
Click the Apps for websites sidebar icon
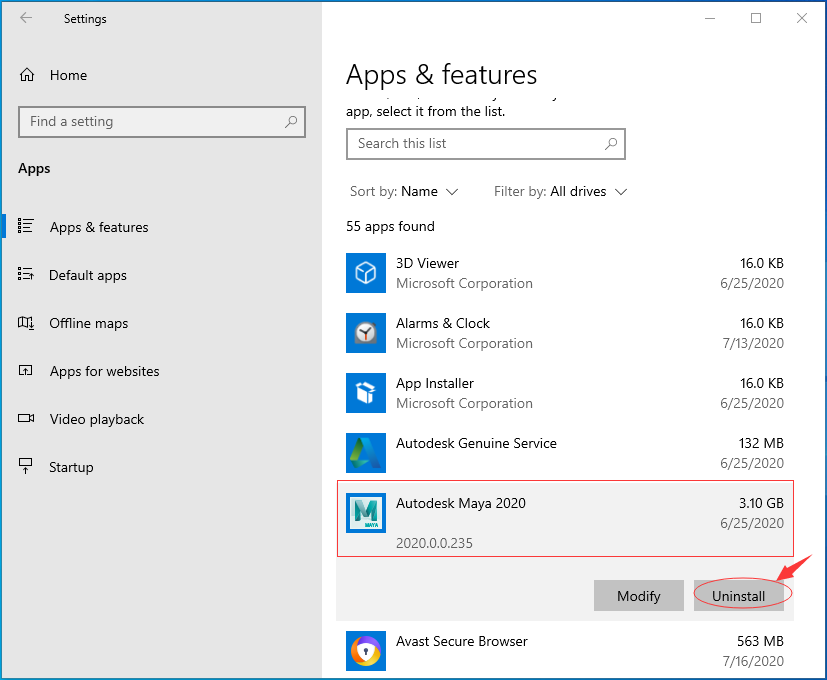25,370
